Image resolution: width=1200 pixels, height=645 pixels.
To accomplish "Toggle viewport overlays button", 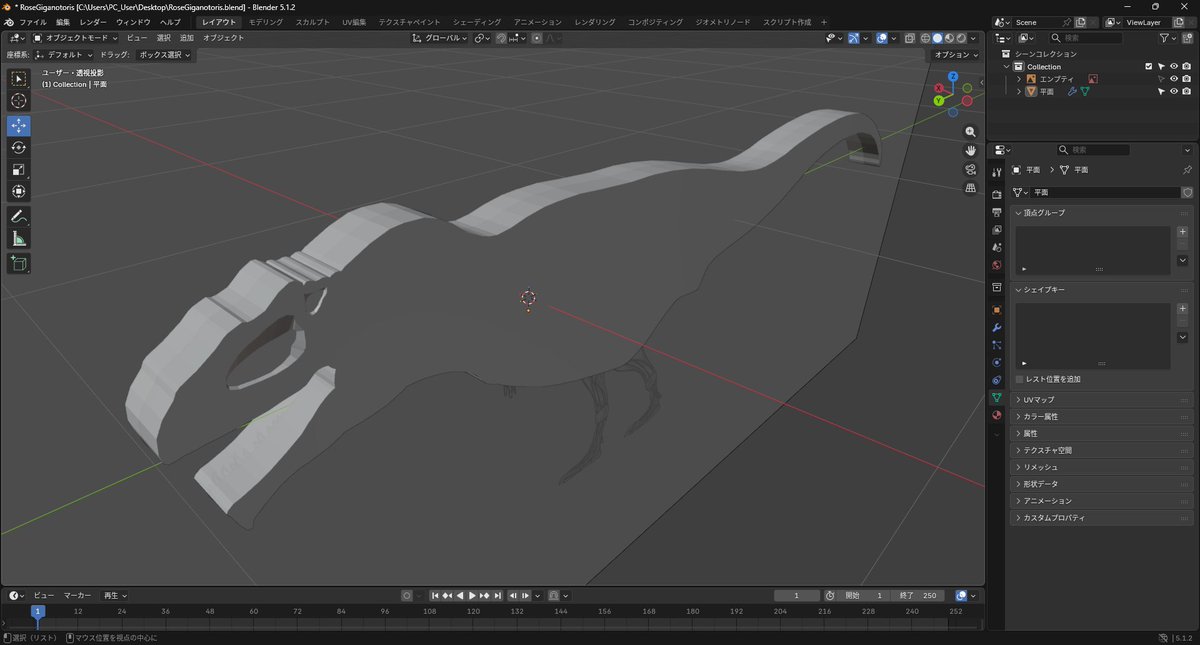I will click(881, 38).
